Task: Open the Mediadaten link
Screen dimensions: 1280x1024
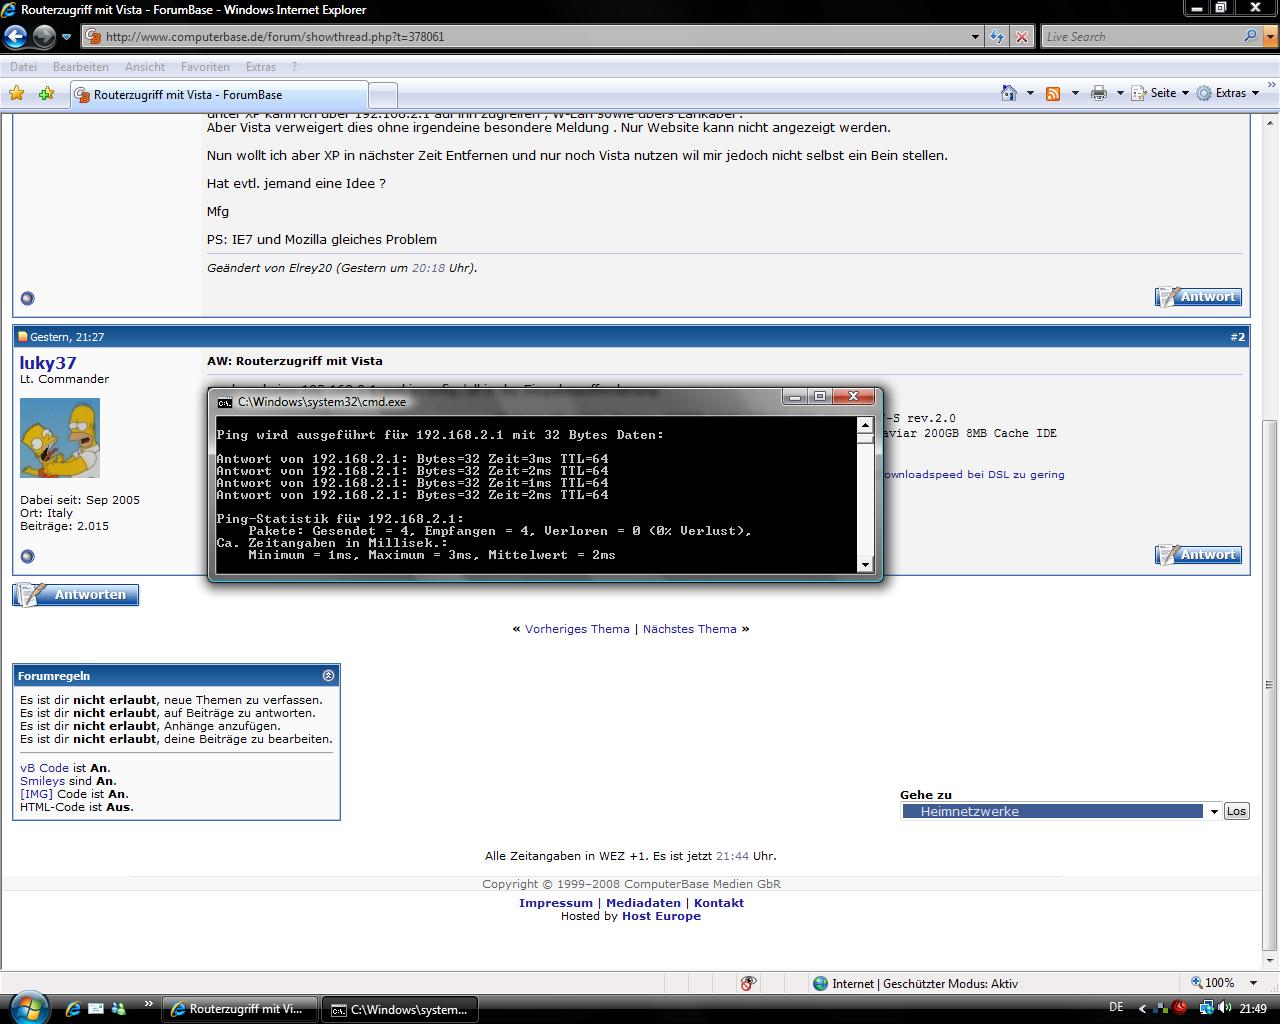Action: coord(643,903)
